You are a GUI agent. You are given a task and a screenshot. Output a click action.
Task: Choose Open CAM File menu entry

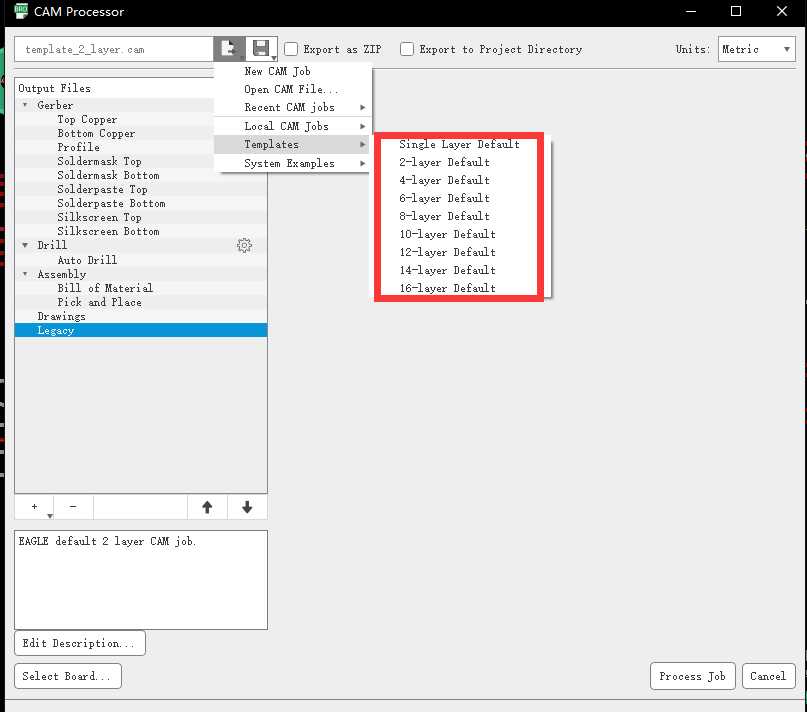click(292, 89)
